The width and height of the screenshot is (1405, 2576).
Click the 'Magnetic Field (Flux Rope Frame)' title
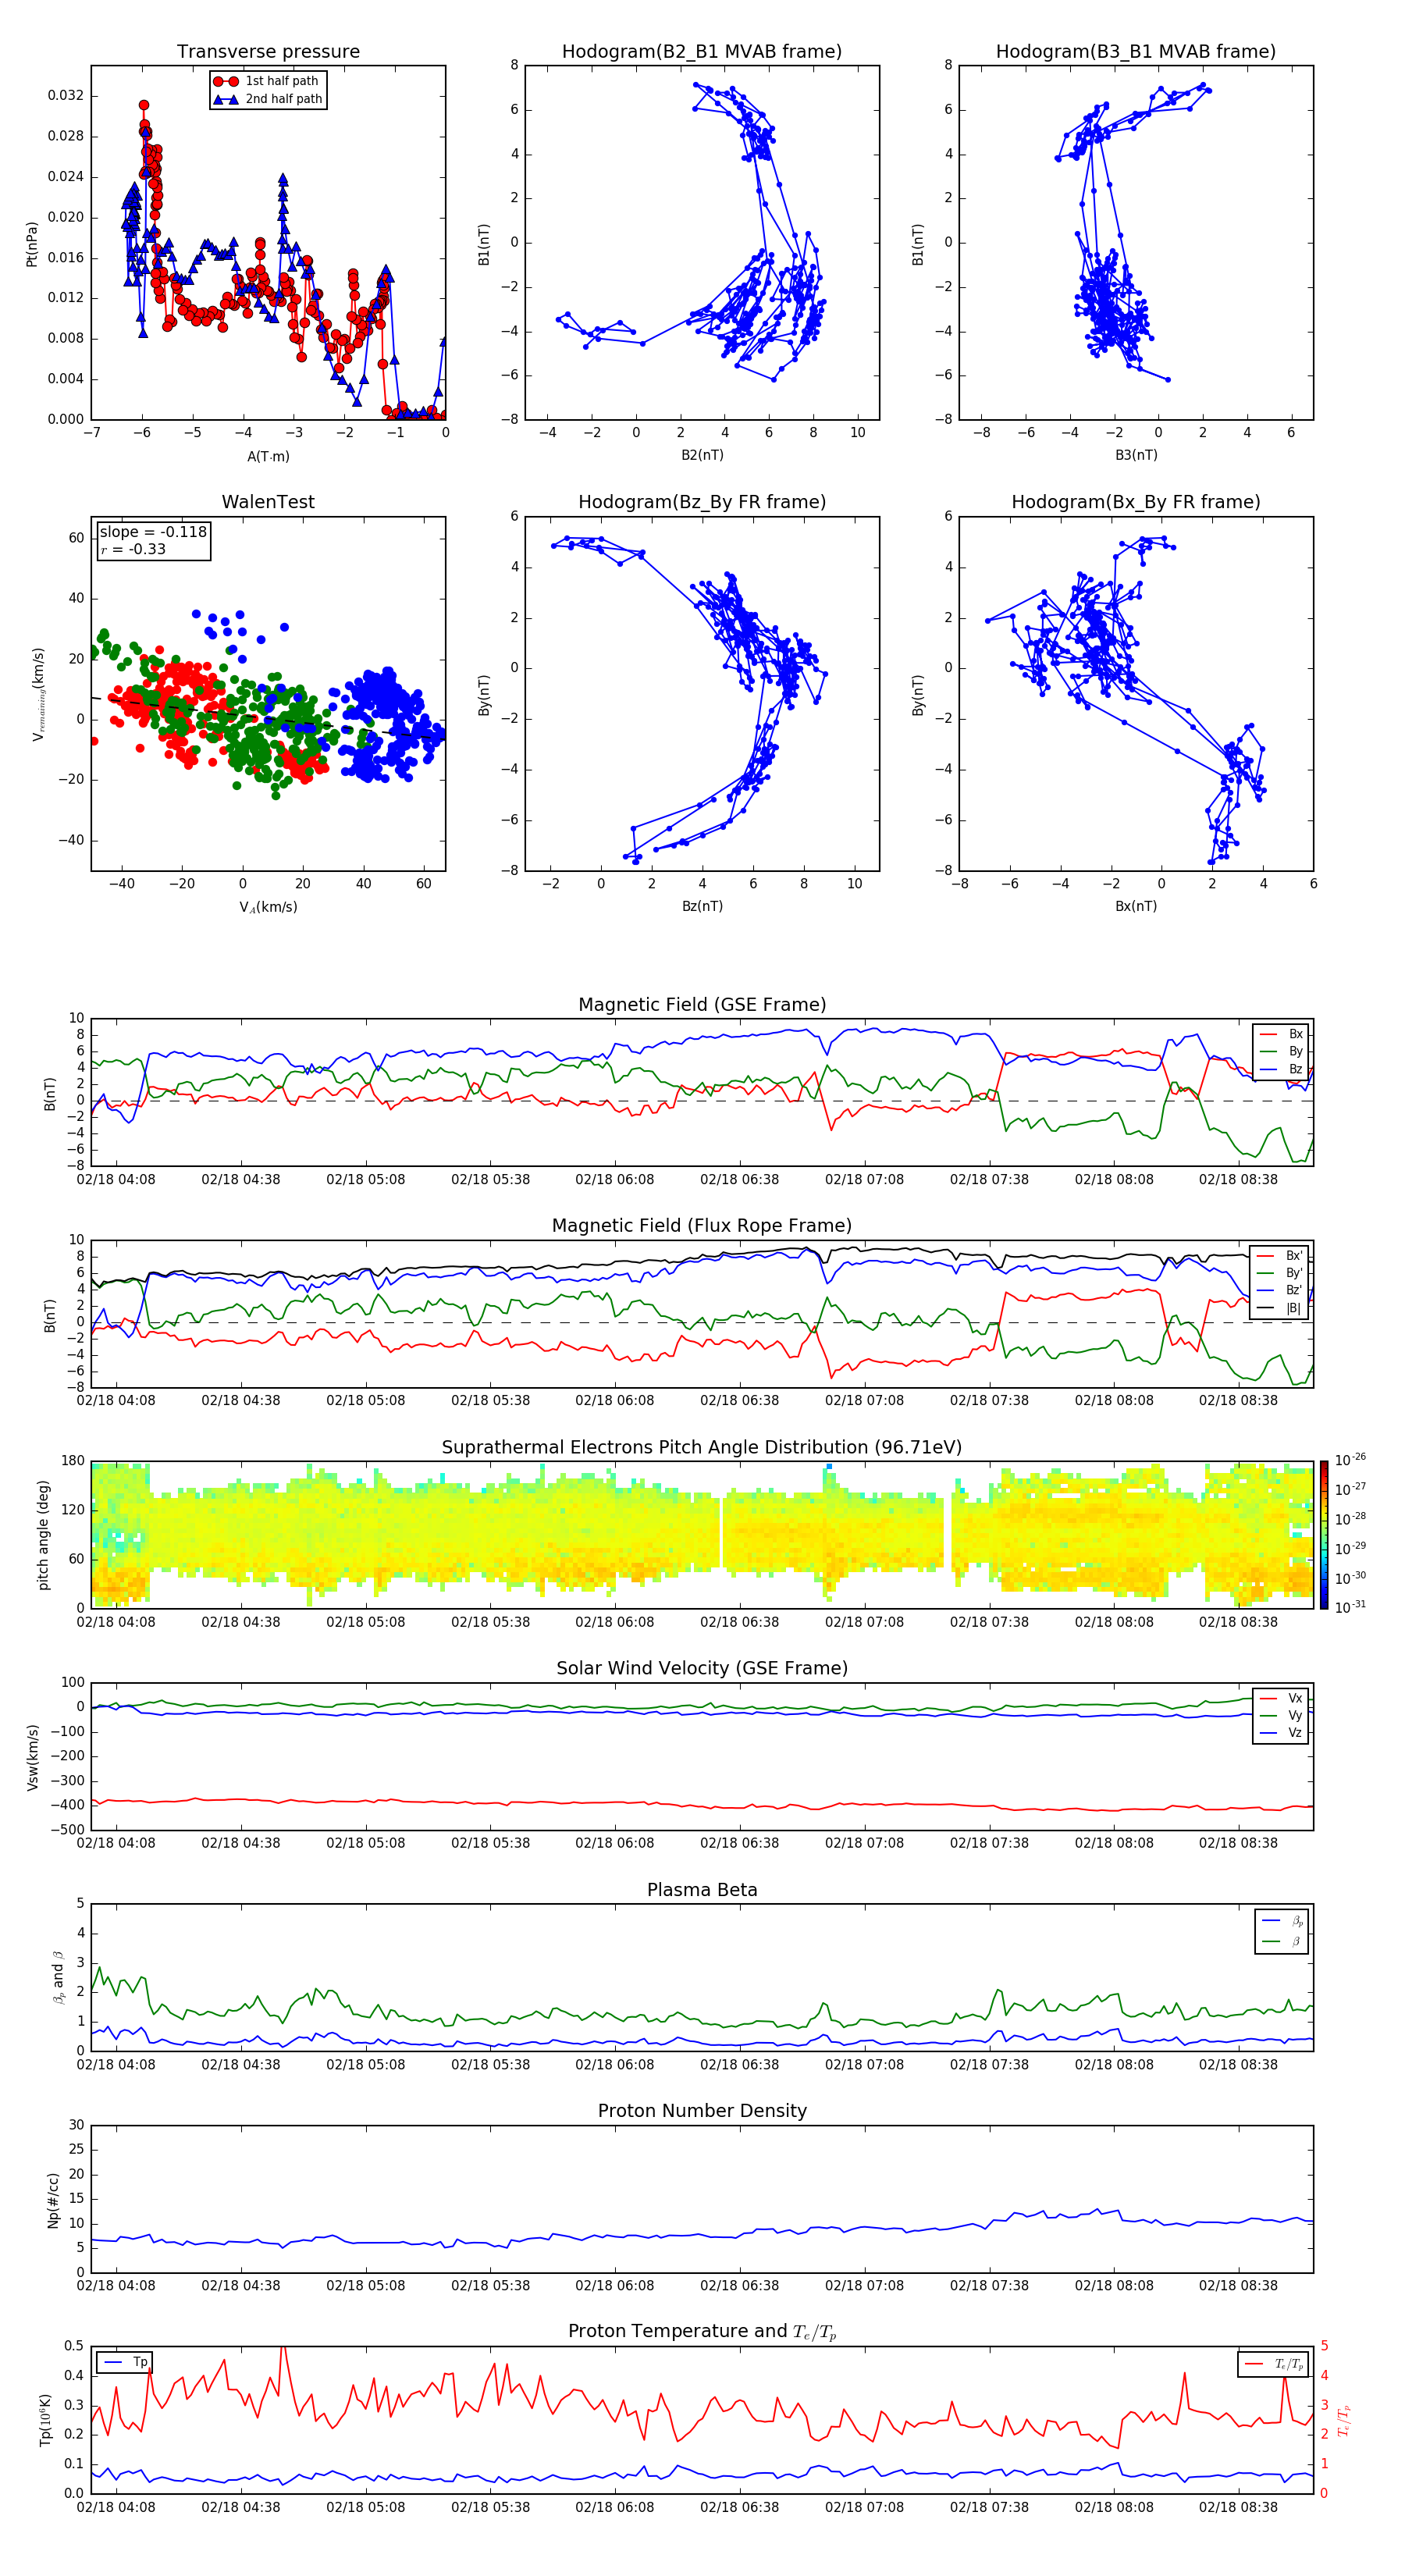(702, 1226)
